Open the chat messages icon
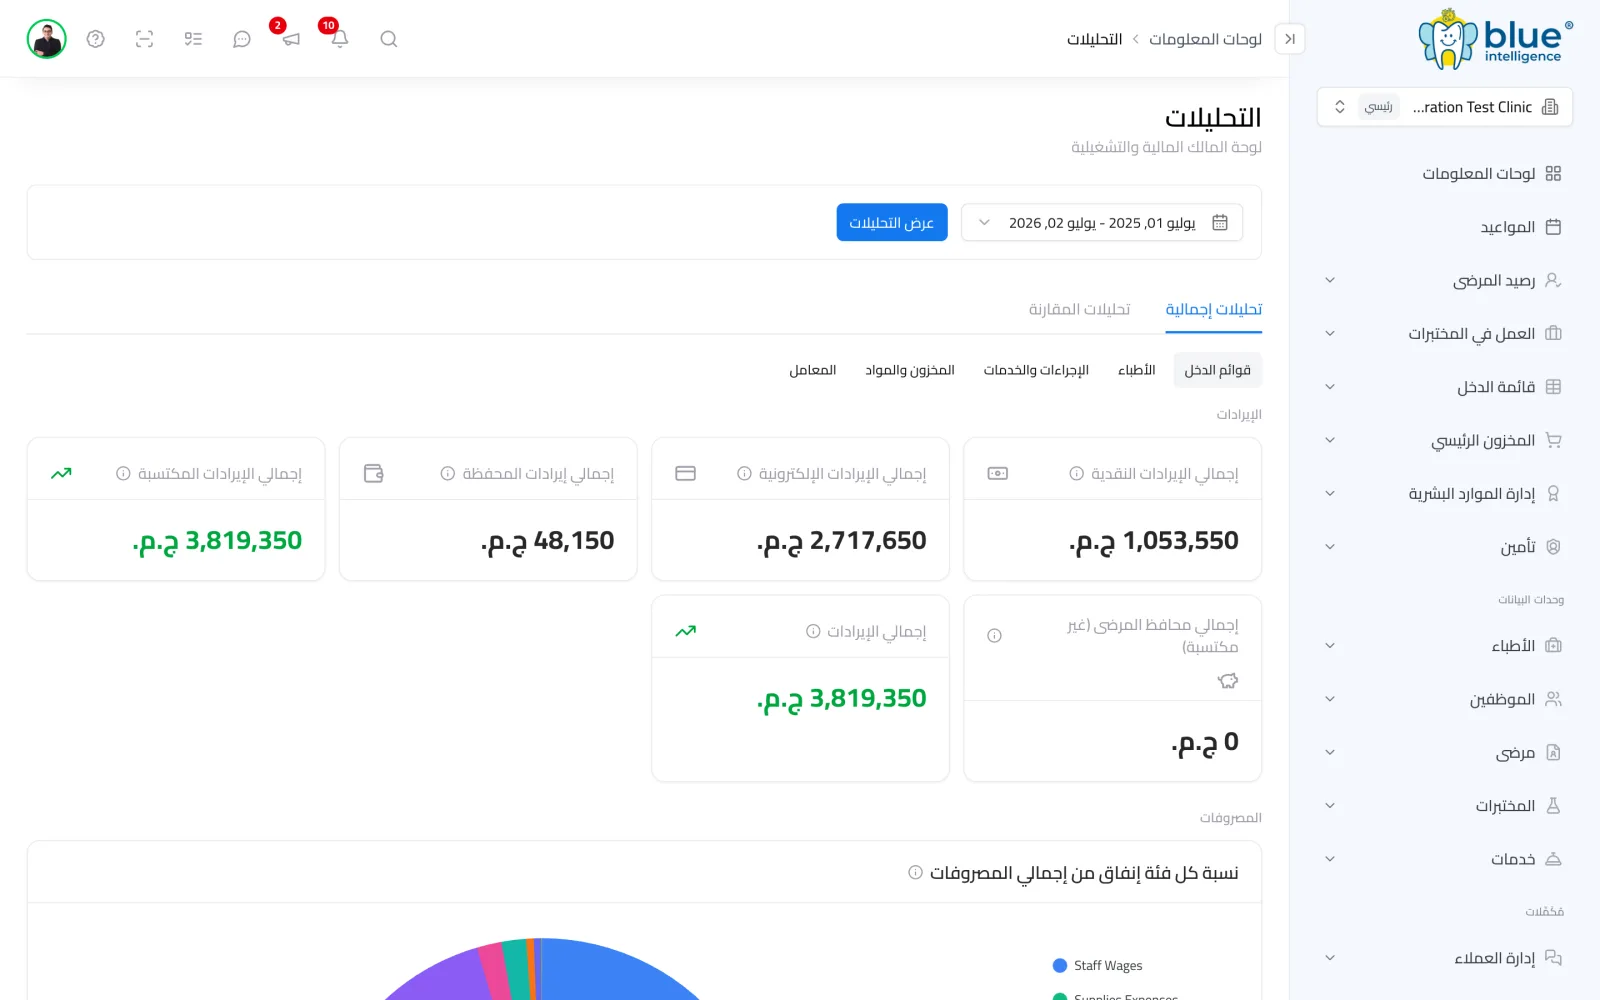The image size is (1600, 1000). tap(242, 39)
